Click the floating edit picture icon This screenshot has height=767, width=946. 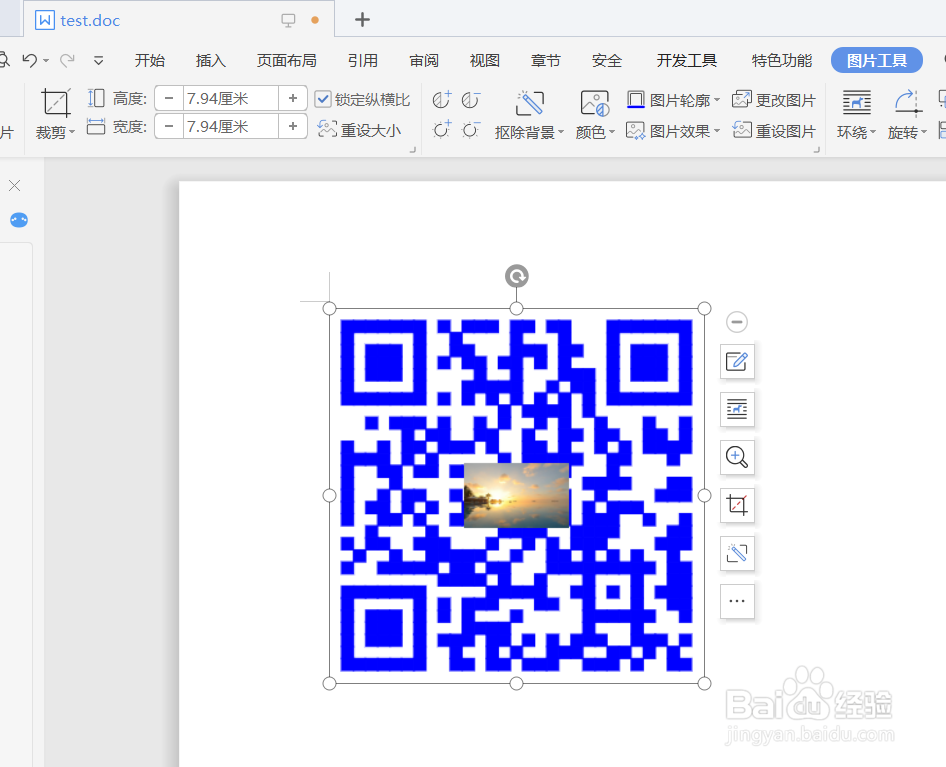click(737, 361)
